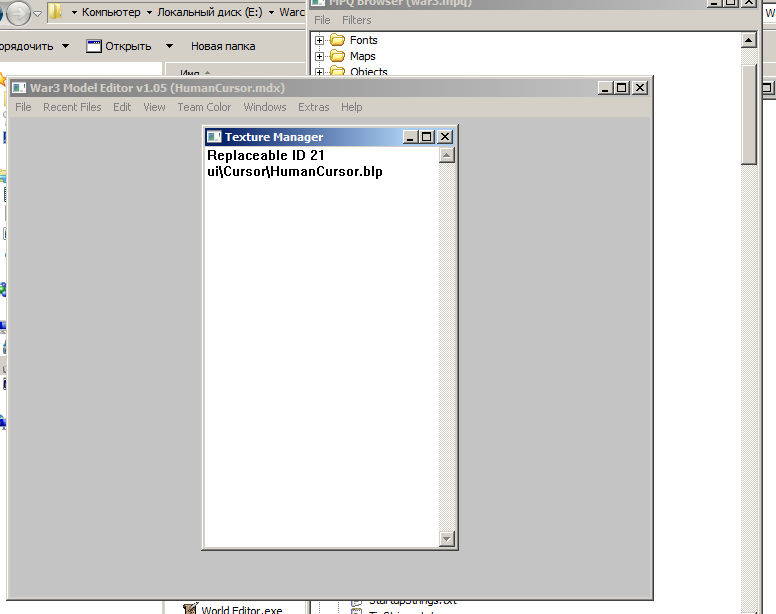Click the Texture Manager scroll up arrow
Image resolution: width=776 pixels, height=614 pixels.
[x=446, y=155]
